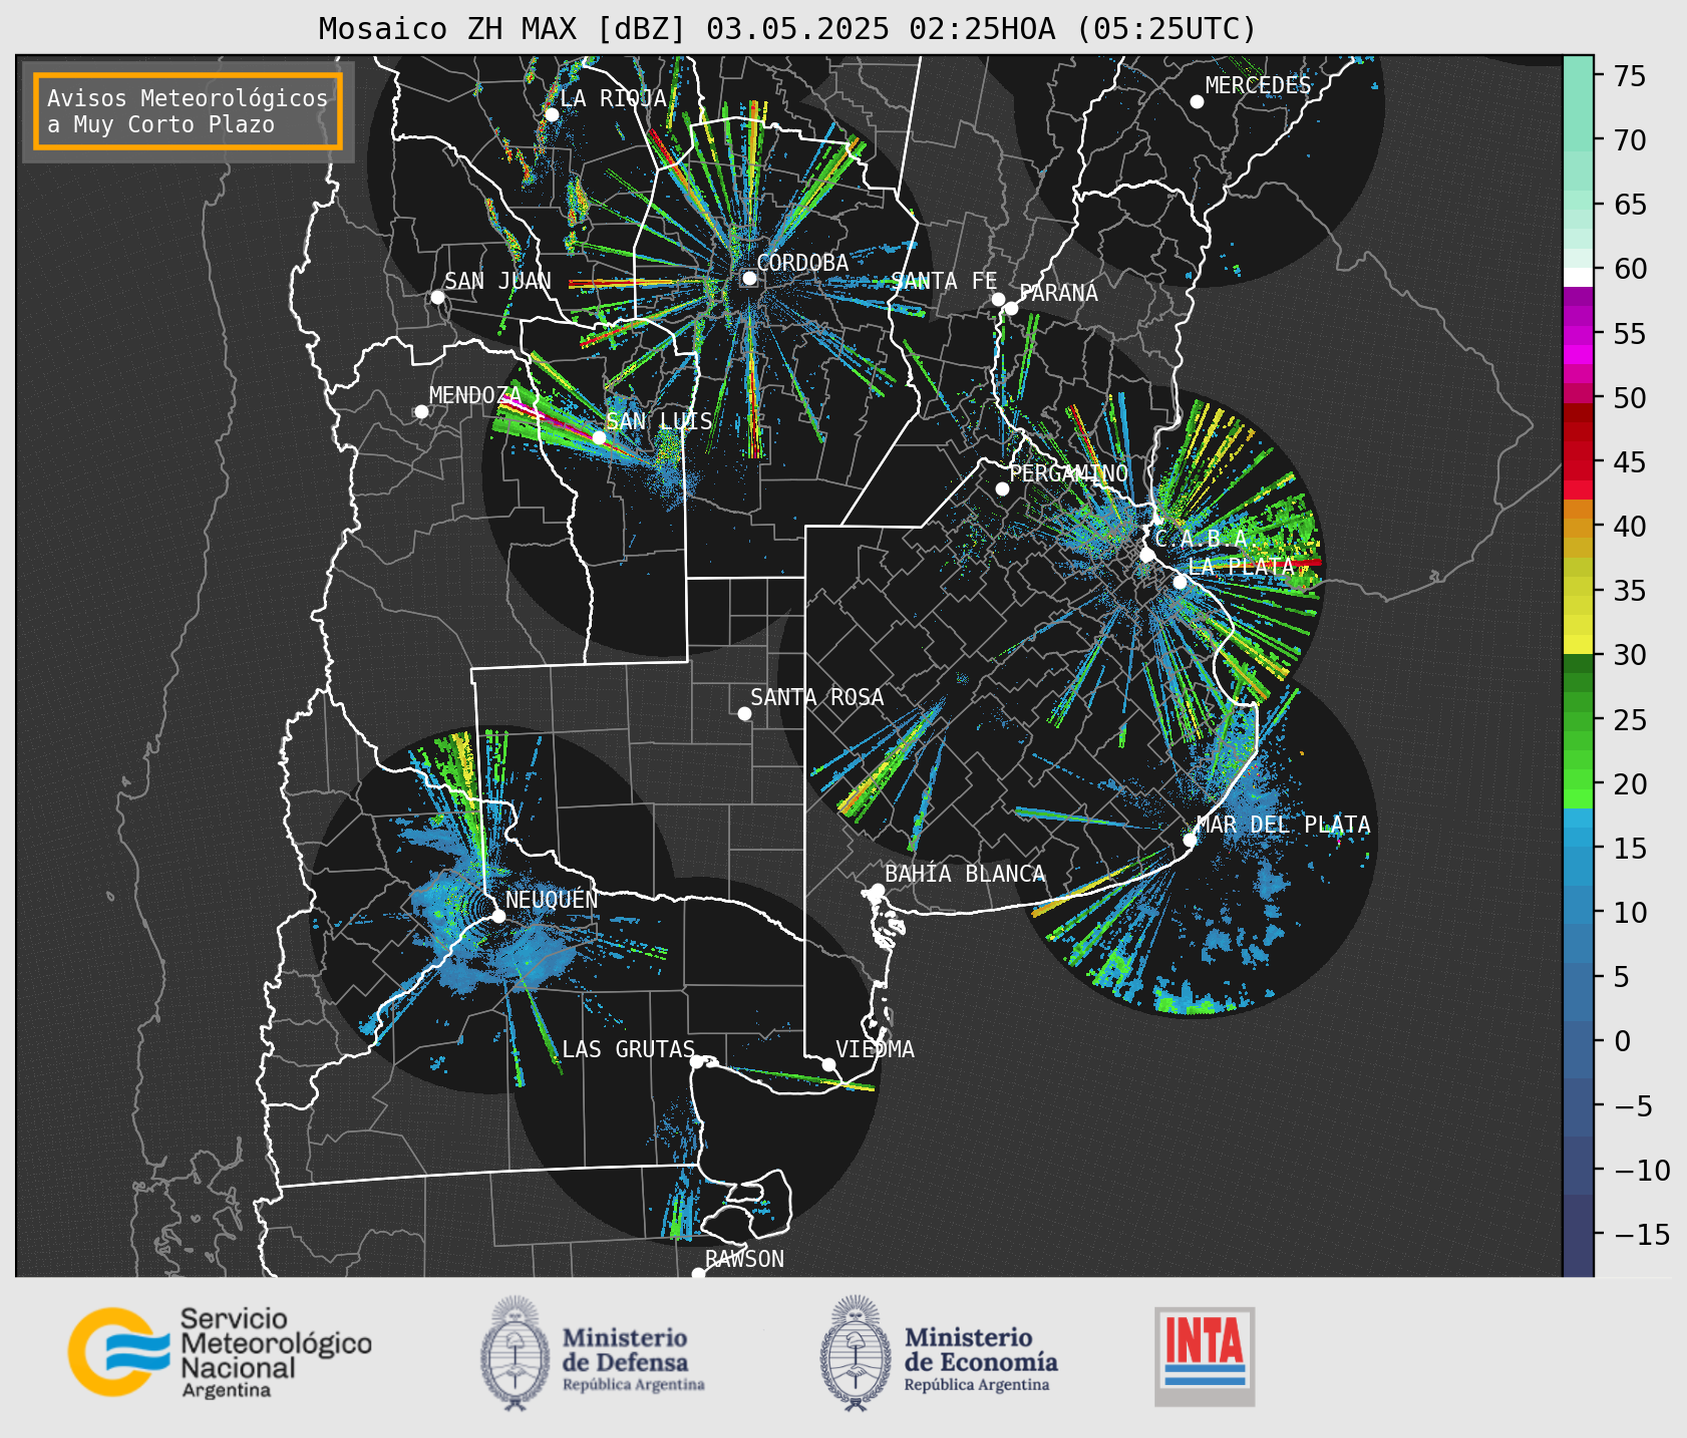Click the LA PLATA city marker dot

[1180, 582]
